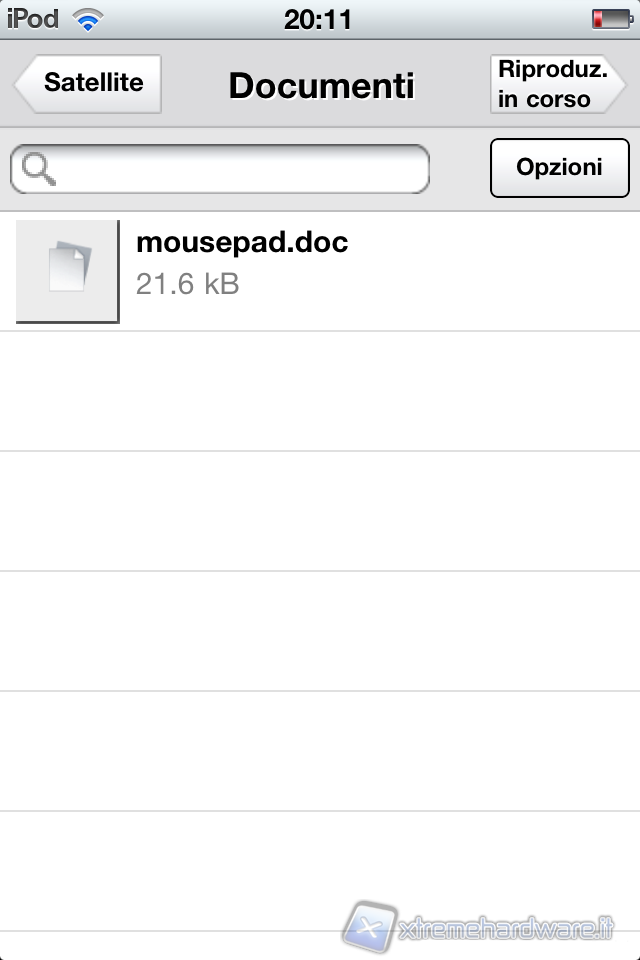The width and height of the screenshot is (640, 960).
Task: Open the mousepad.doc file name
Action: coord(242,242)
